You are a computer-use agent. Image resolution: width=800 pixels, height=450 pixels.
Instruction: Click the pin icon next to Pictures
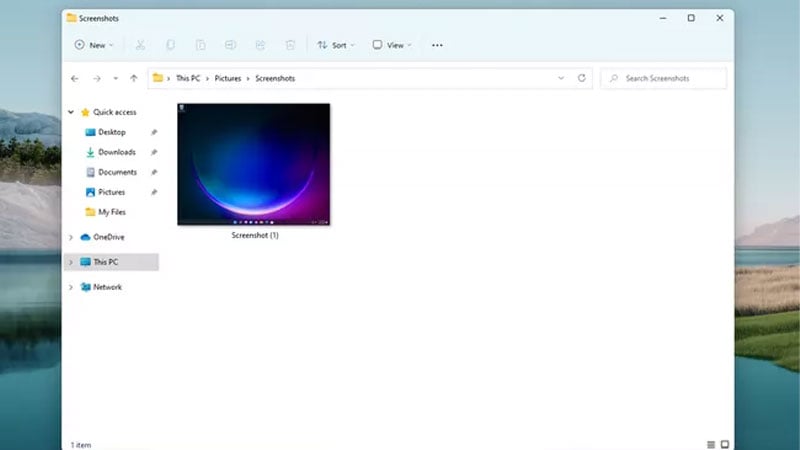154,192
